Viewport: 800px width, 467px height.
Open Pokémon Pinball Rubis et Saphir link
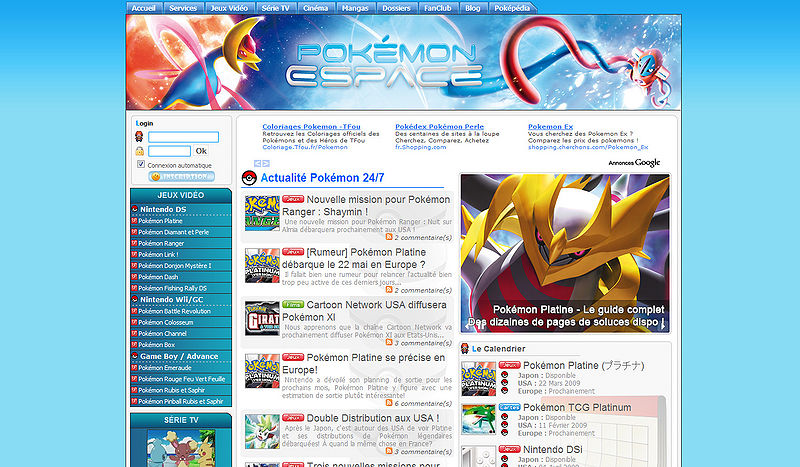(x=181, y=402)
